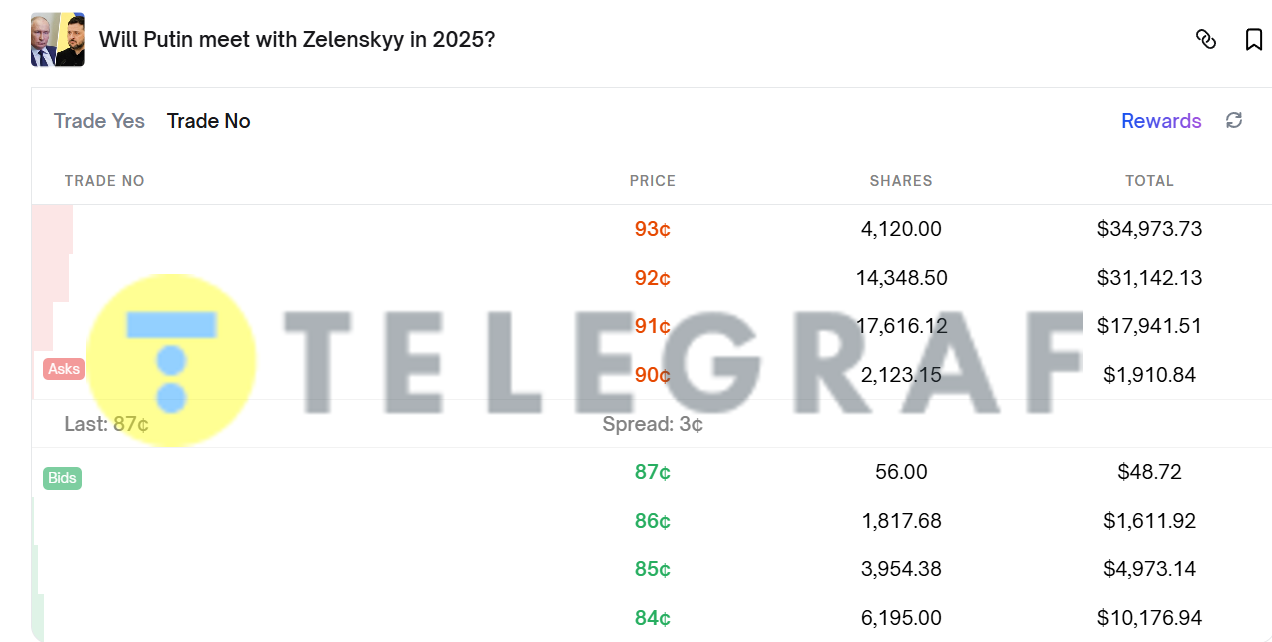Click the Bids label badge
Screen dimensions: 1272x642
[62, 478]
